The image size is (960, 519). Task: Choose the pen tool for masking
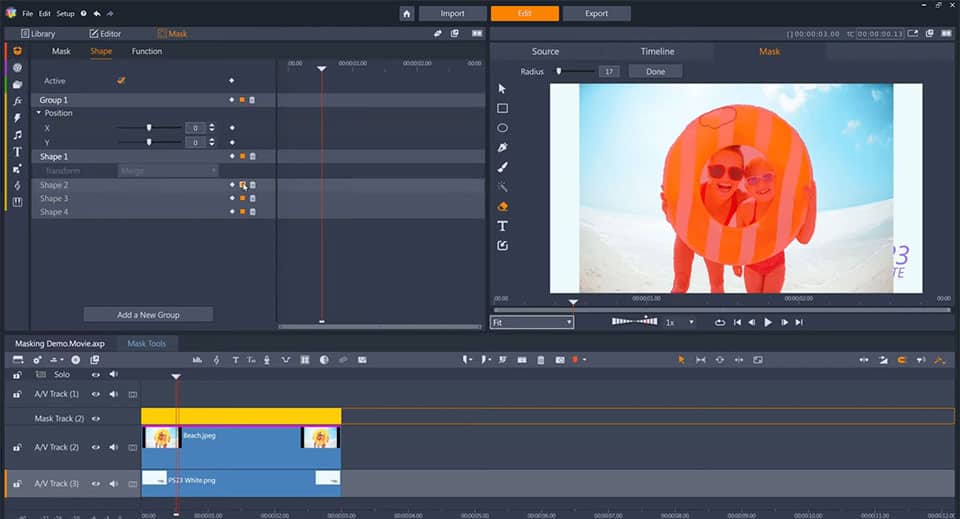pos(502,147)
